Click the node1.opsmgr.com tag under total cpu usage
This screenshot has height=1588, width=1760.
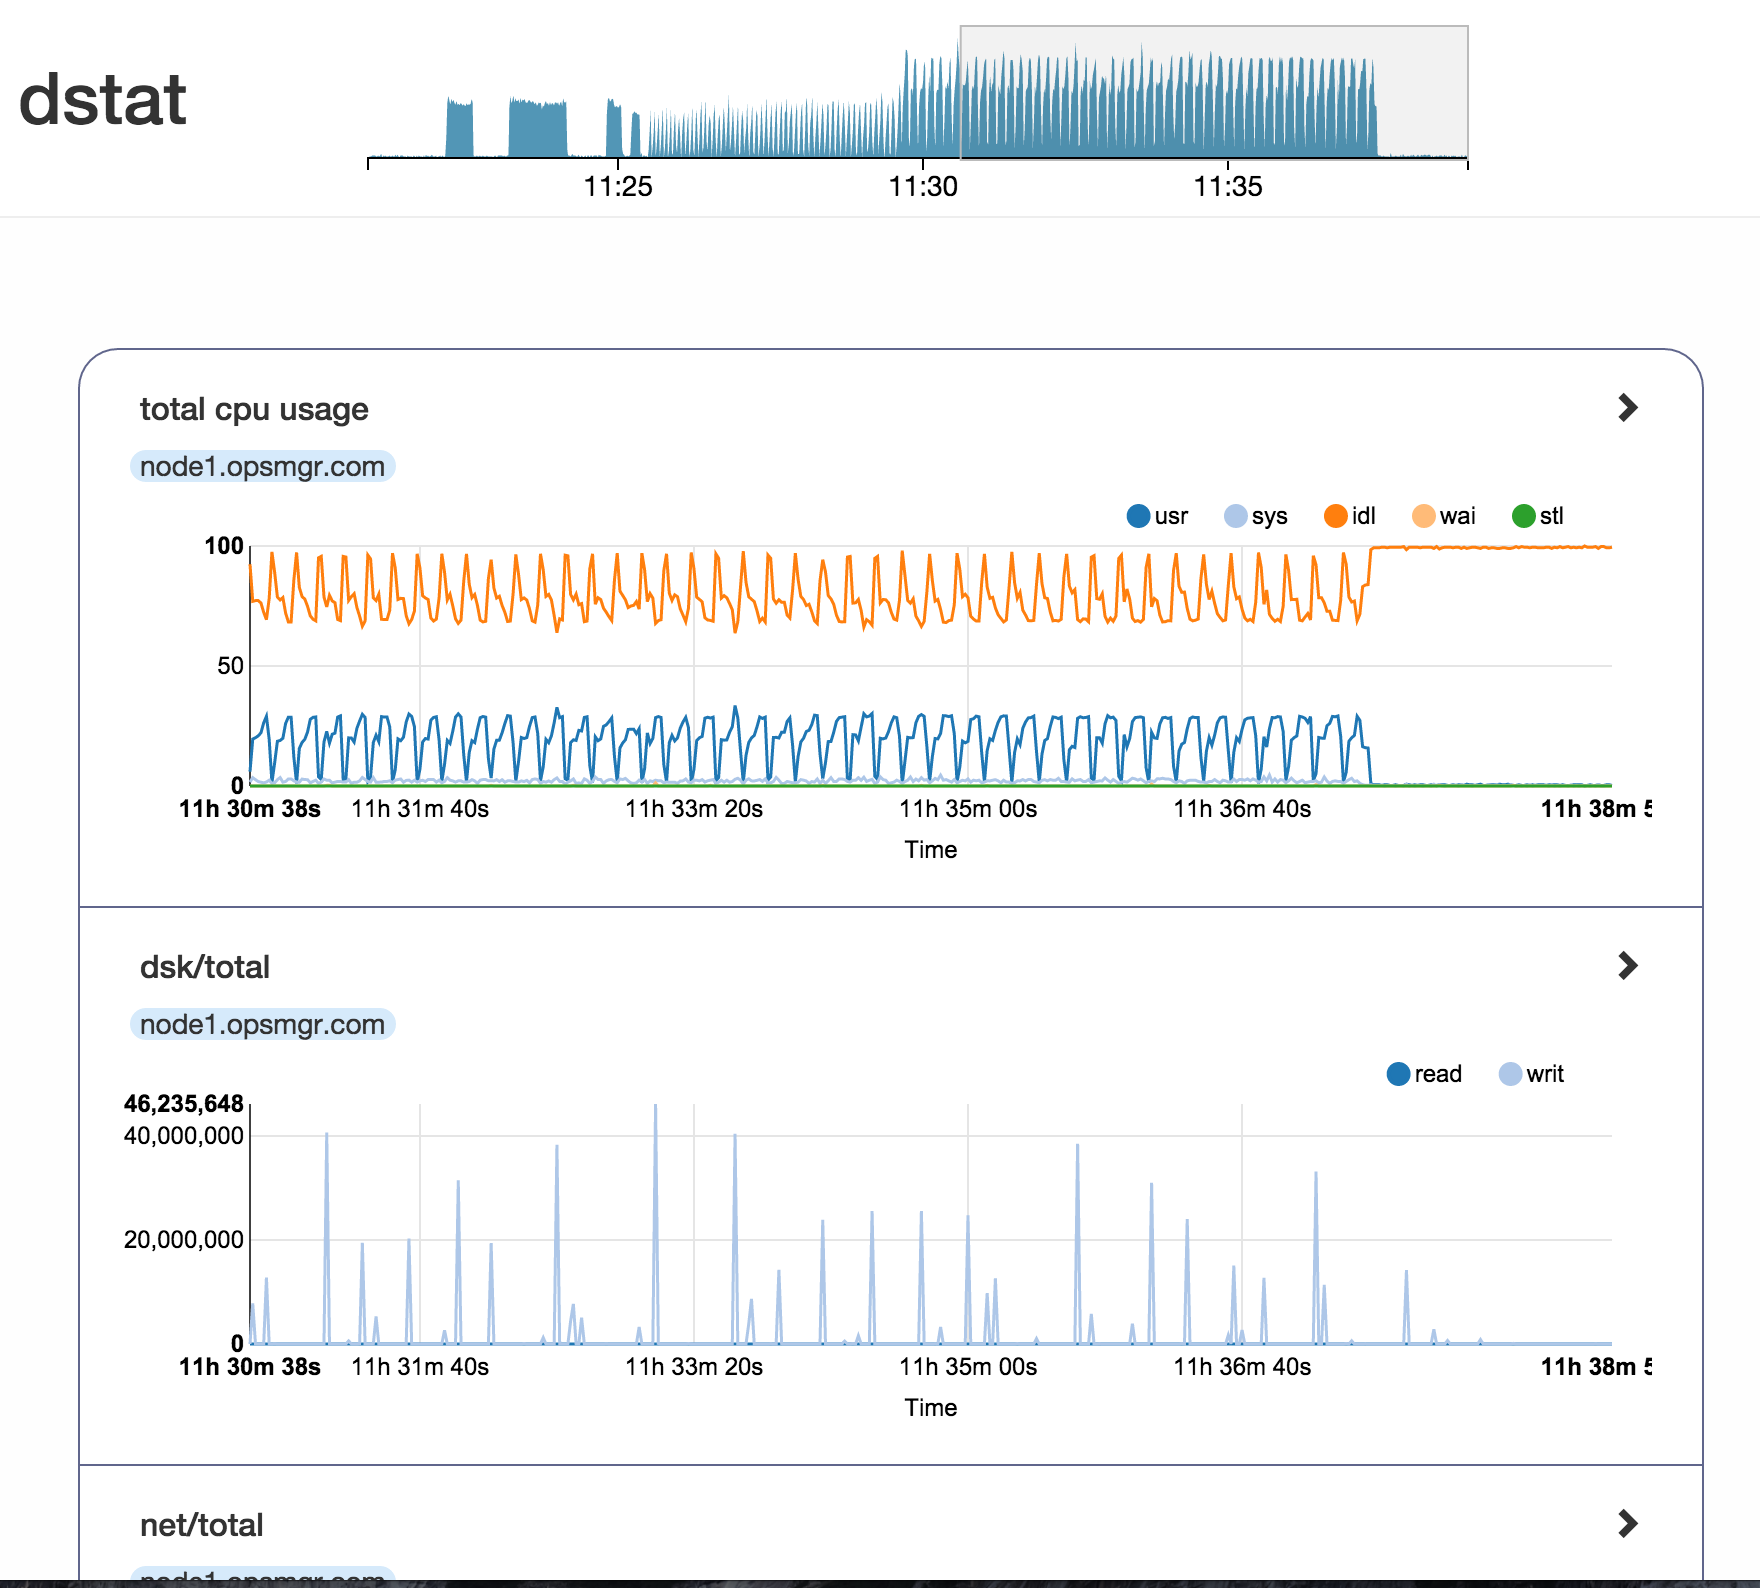click(262, 467)
